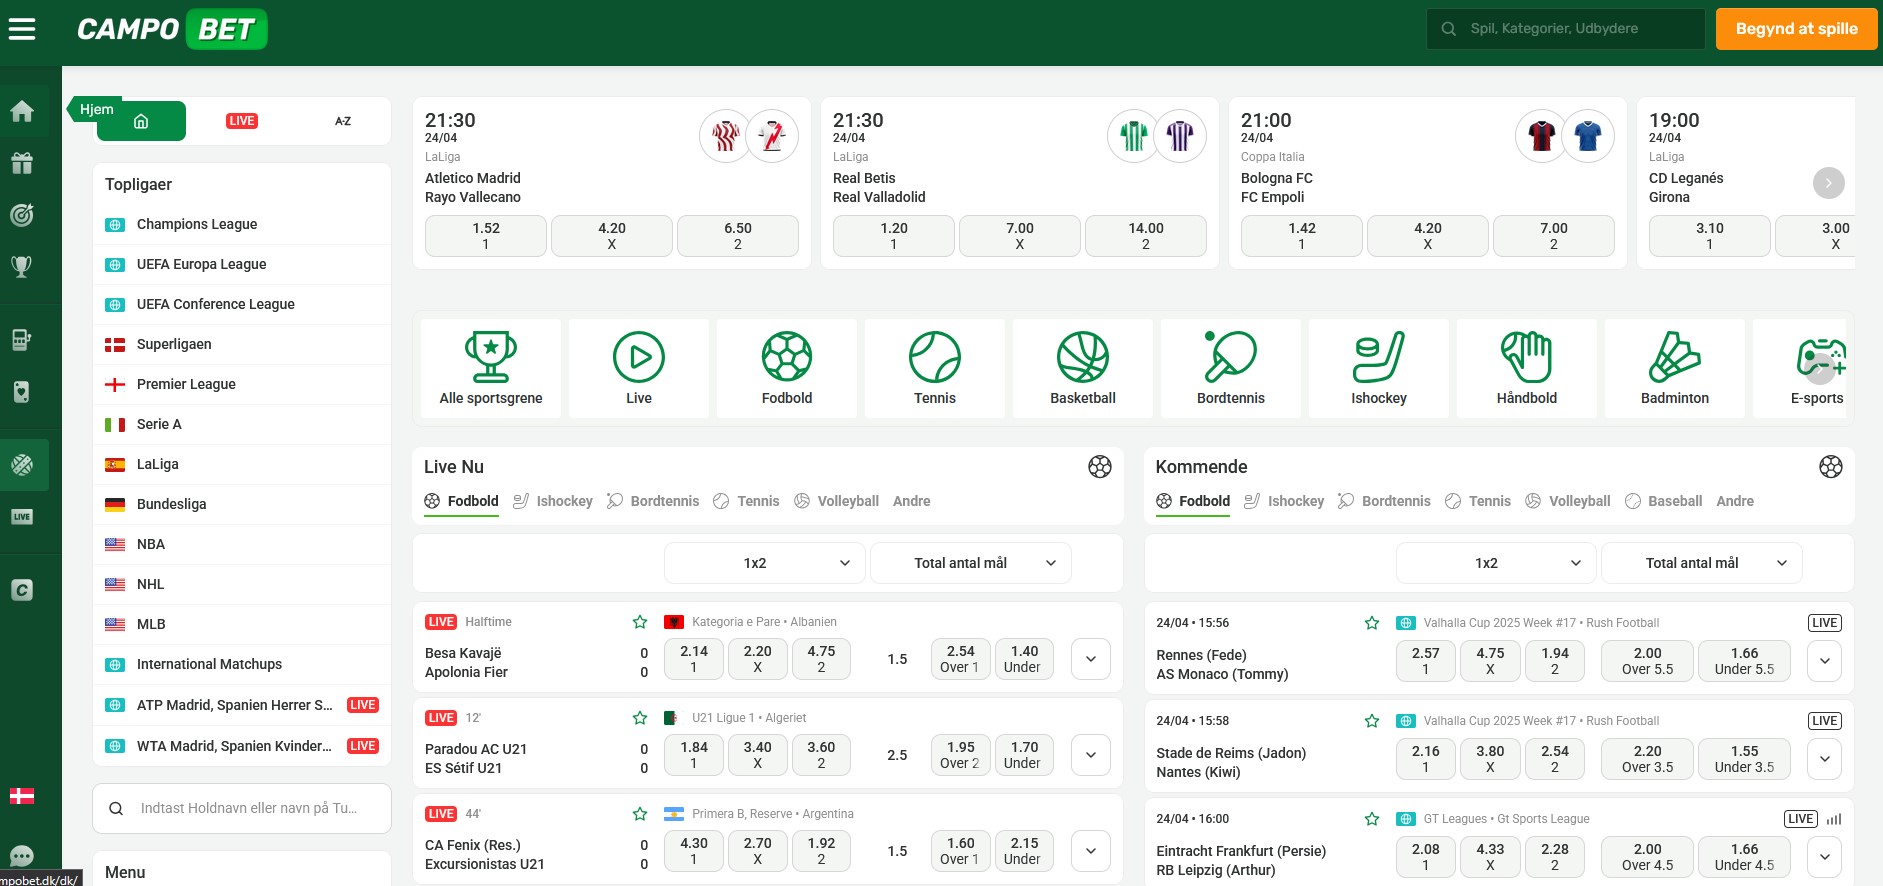This screenshot has width=1883, height=886.
Task: Click the gift promotions sidebar icon
Action: pyautogui.click(x=22, y=162)
